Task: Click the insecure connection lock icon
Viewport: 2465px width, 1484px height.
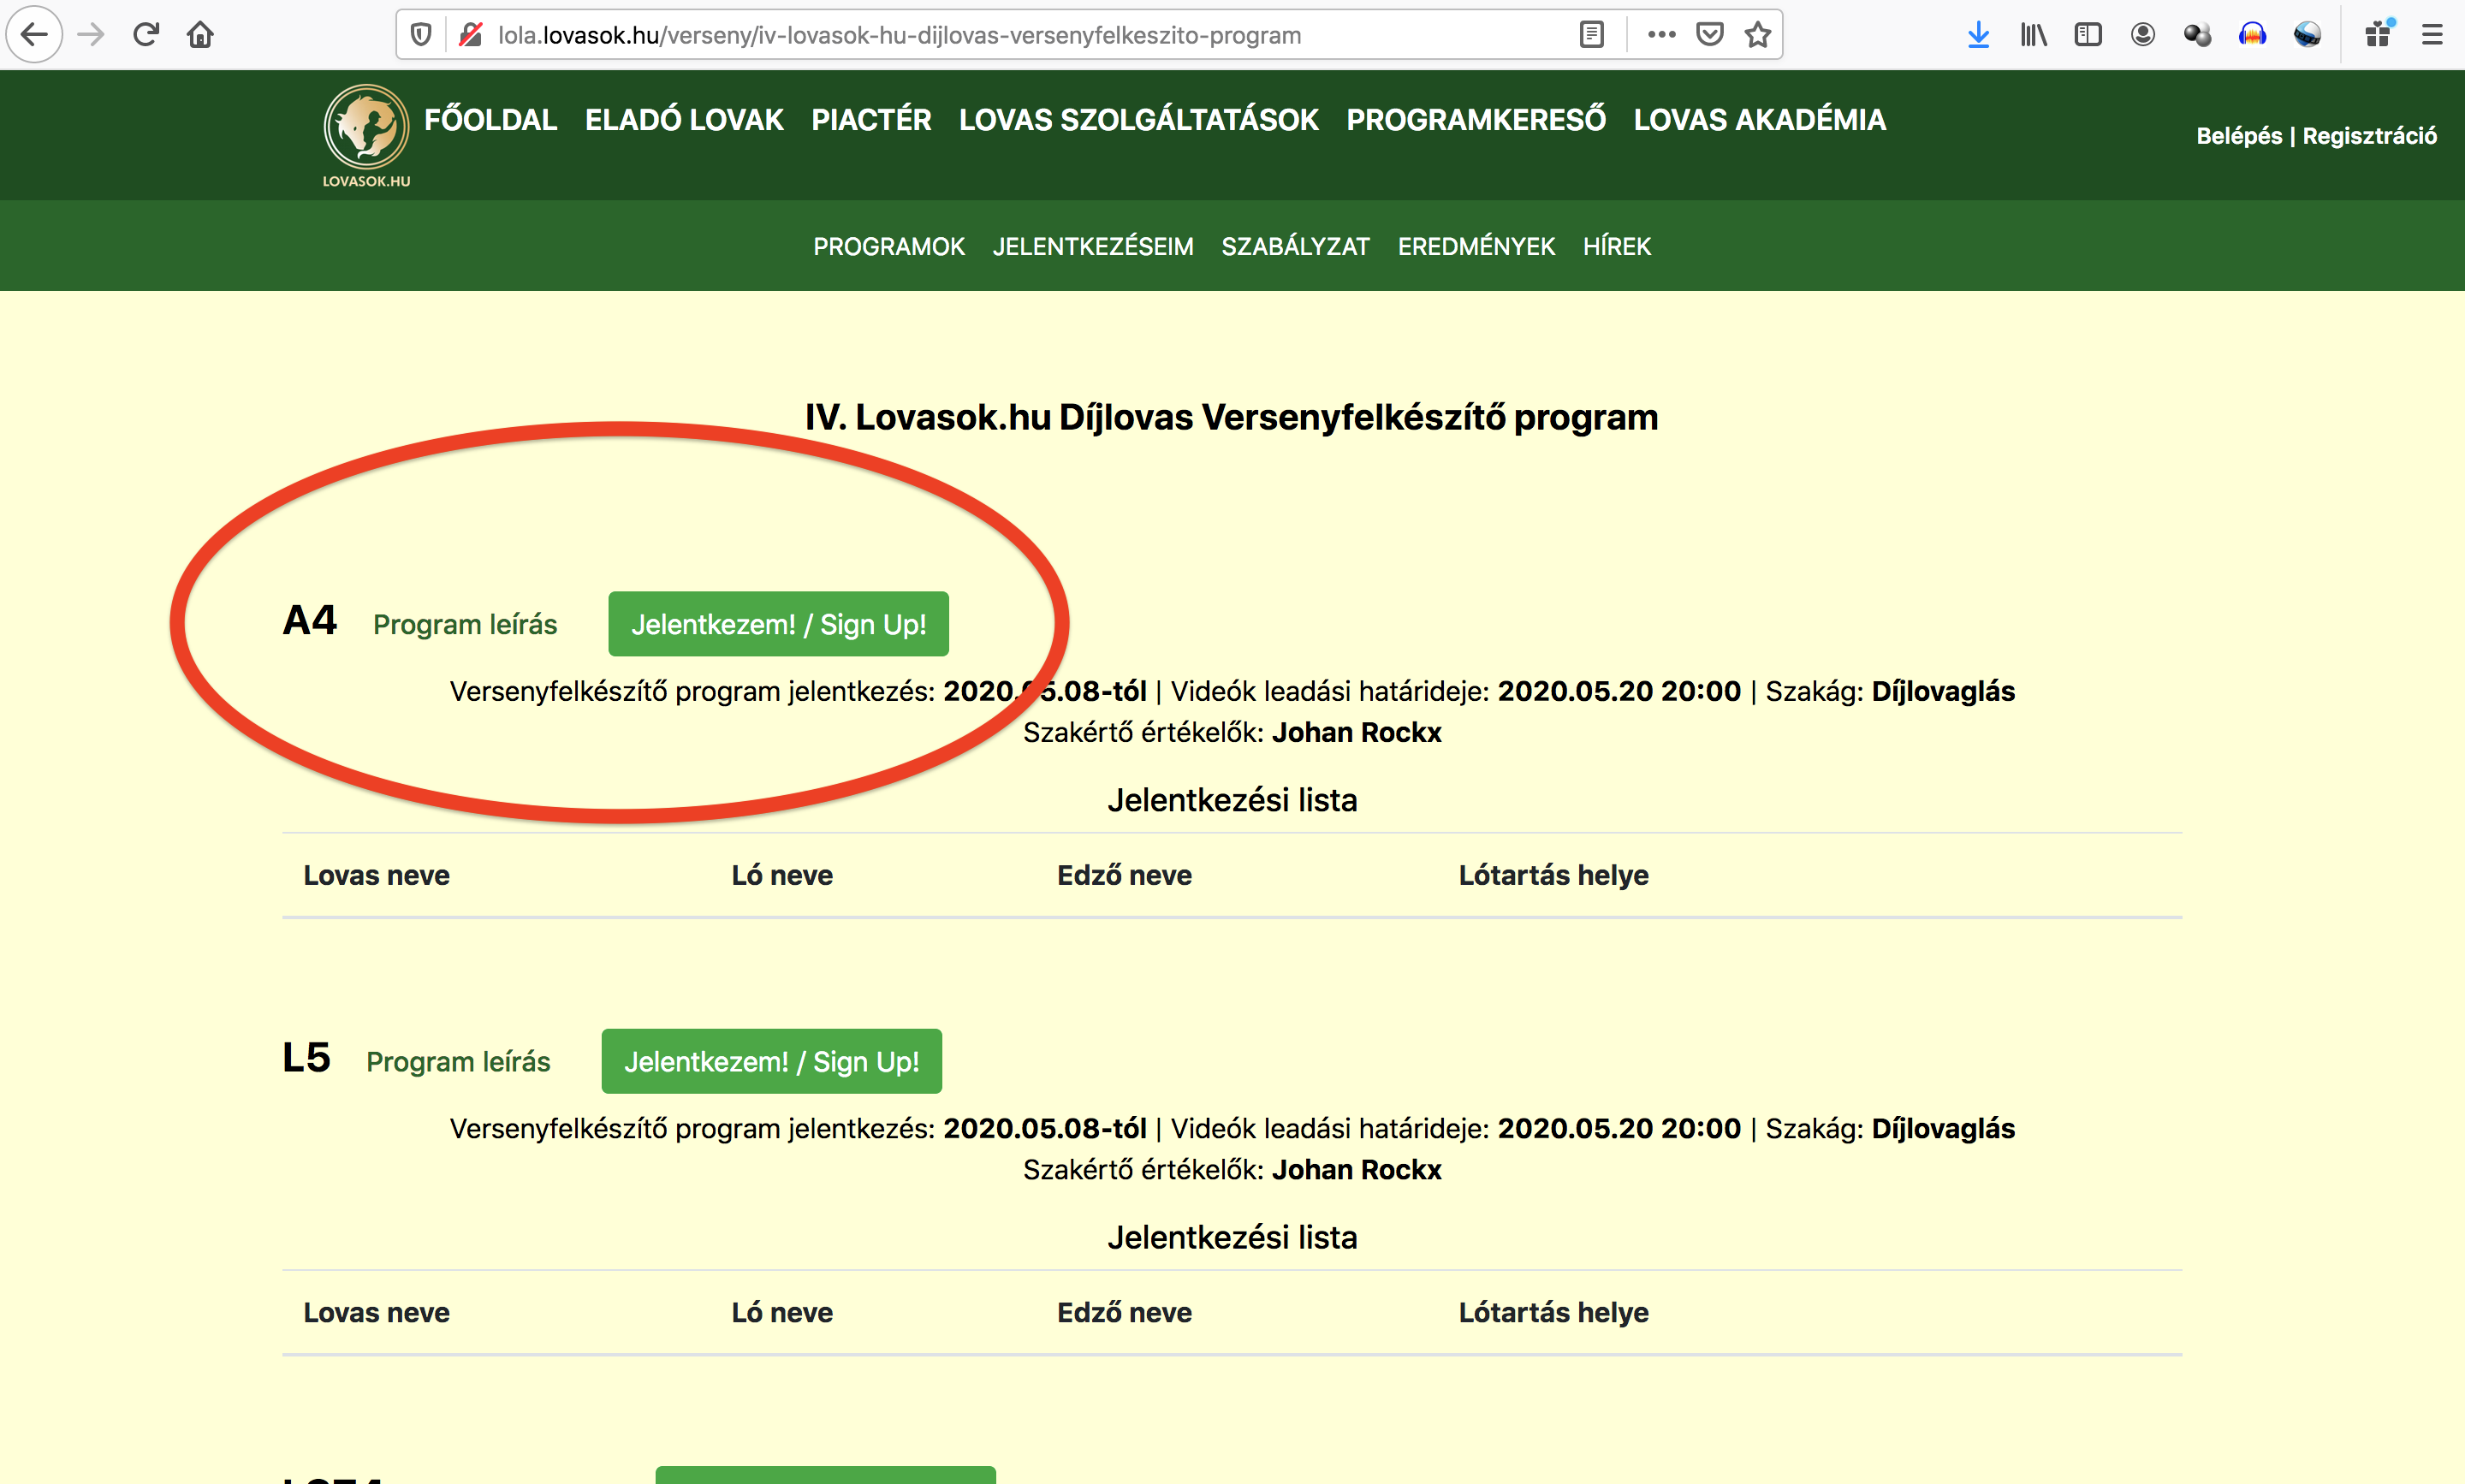Action: [470, 35]
